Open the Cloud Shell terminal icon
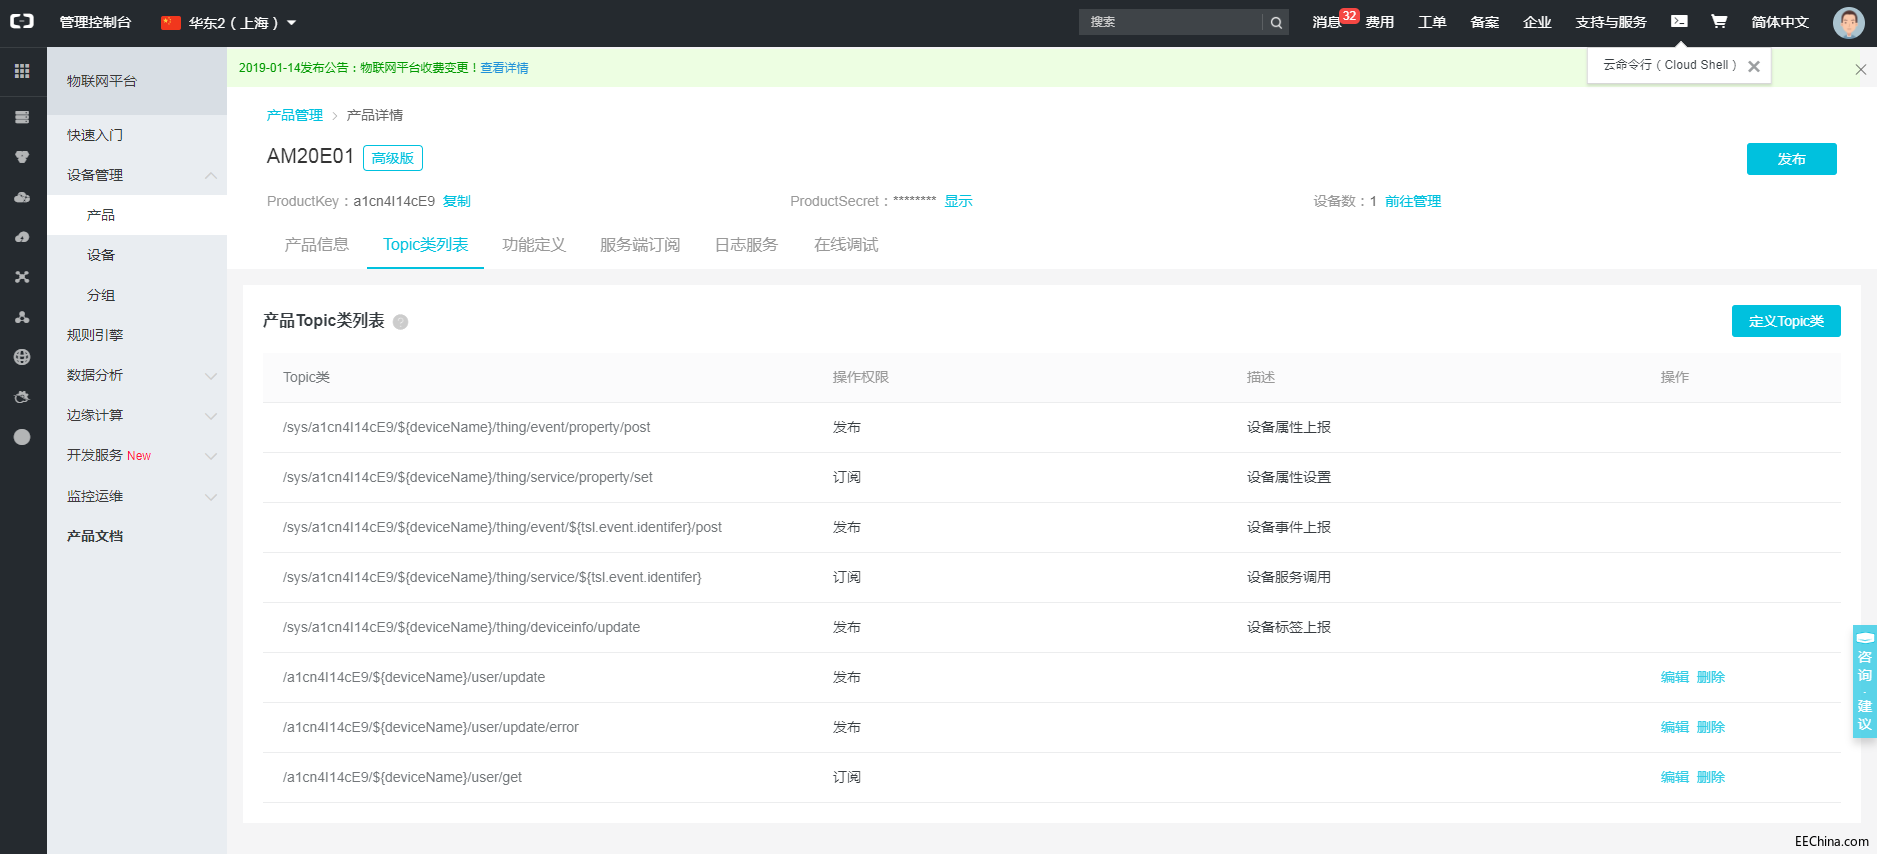The height and width of the screenshot is (854, 1877). tap(1679, 21)
